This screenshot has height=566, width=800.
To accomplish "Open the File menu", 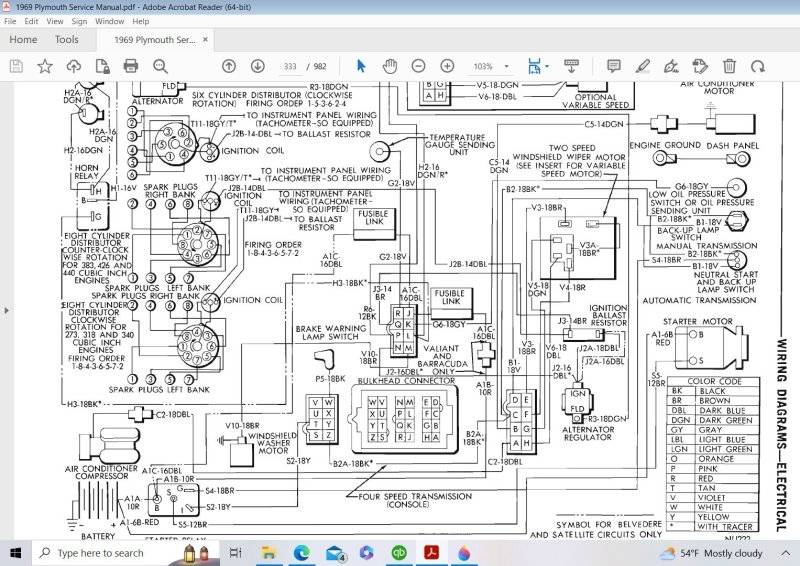I will pos(10,21).
